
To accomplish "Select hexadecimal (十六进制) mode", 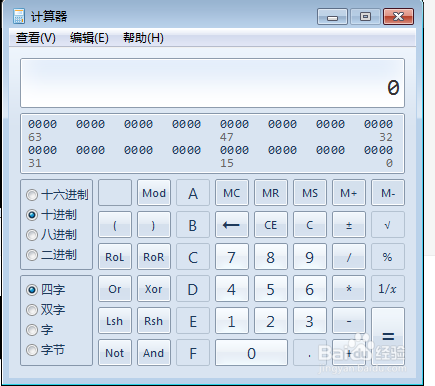I will point(57,195).
